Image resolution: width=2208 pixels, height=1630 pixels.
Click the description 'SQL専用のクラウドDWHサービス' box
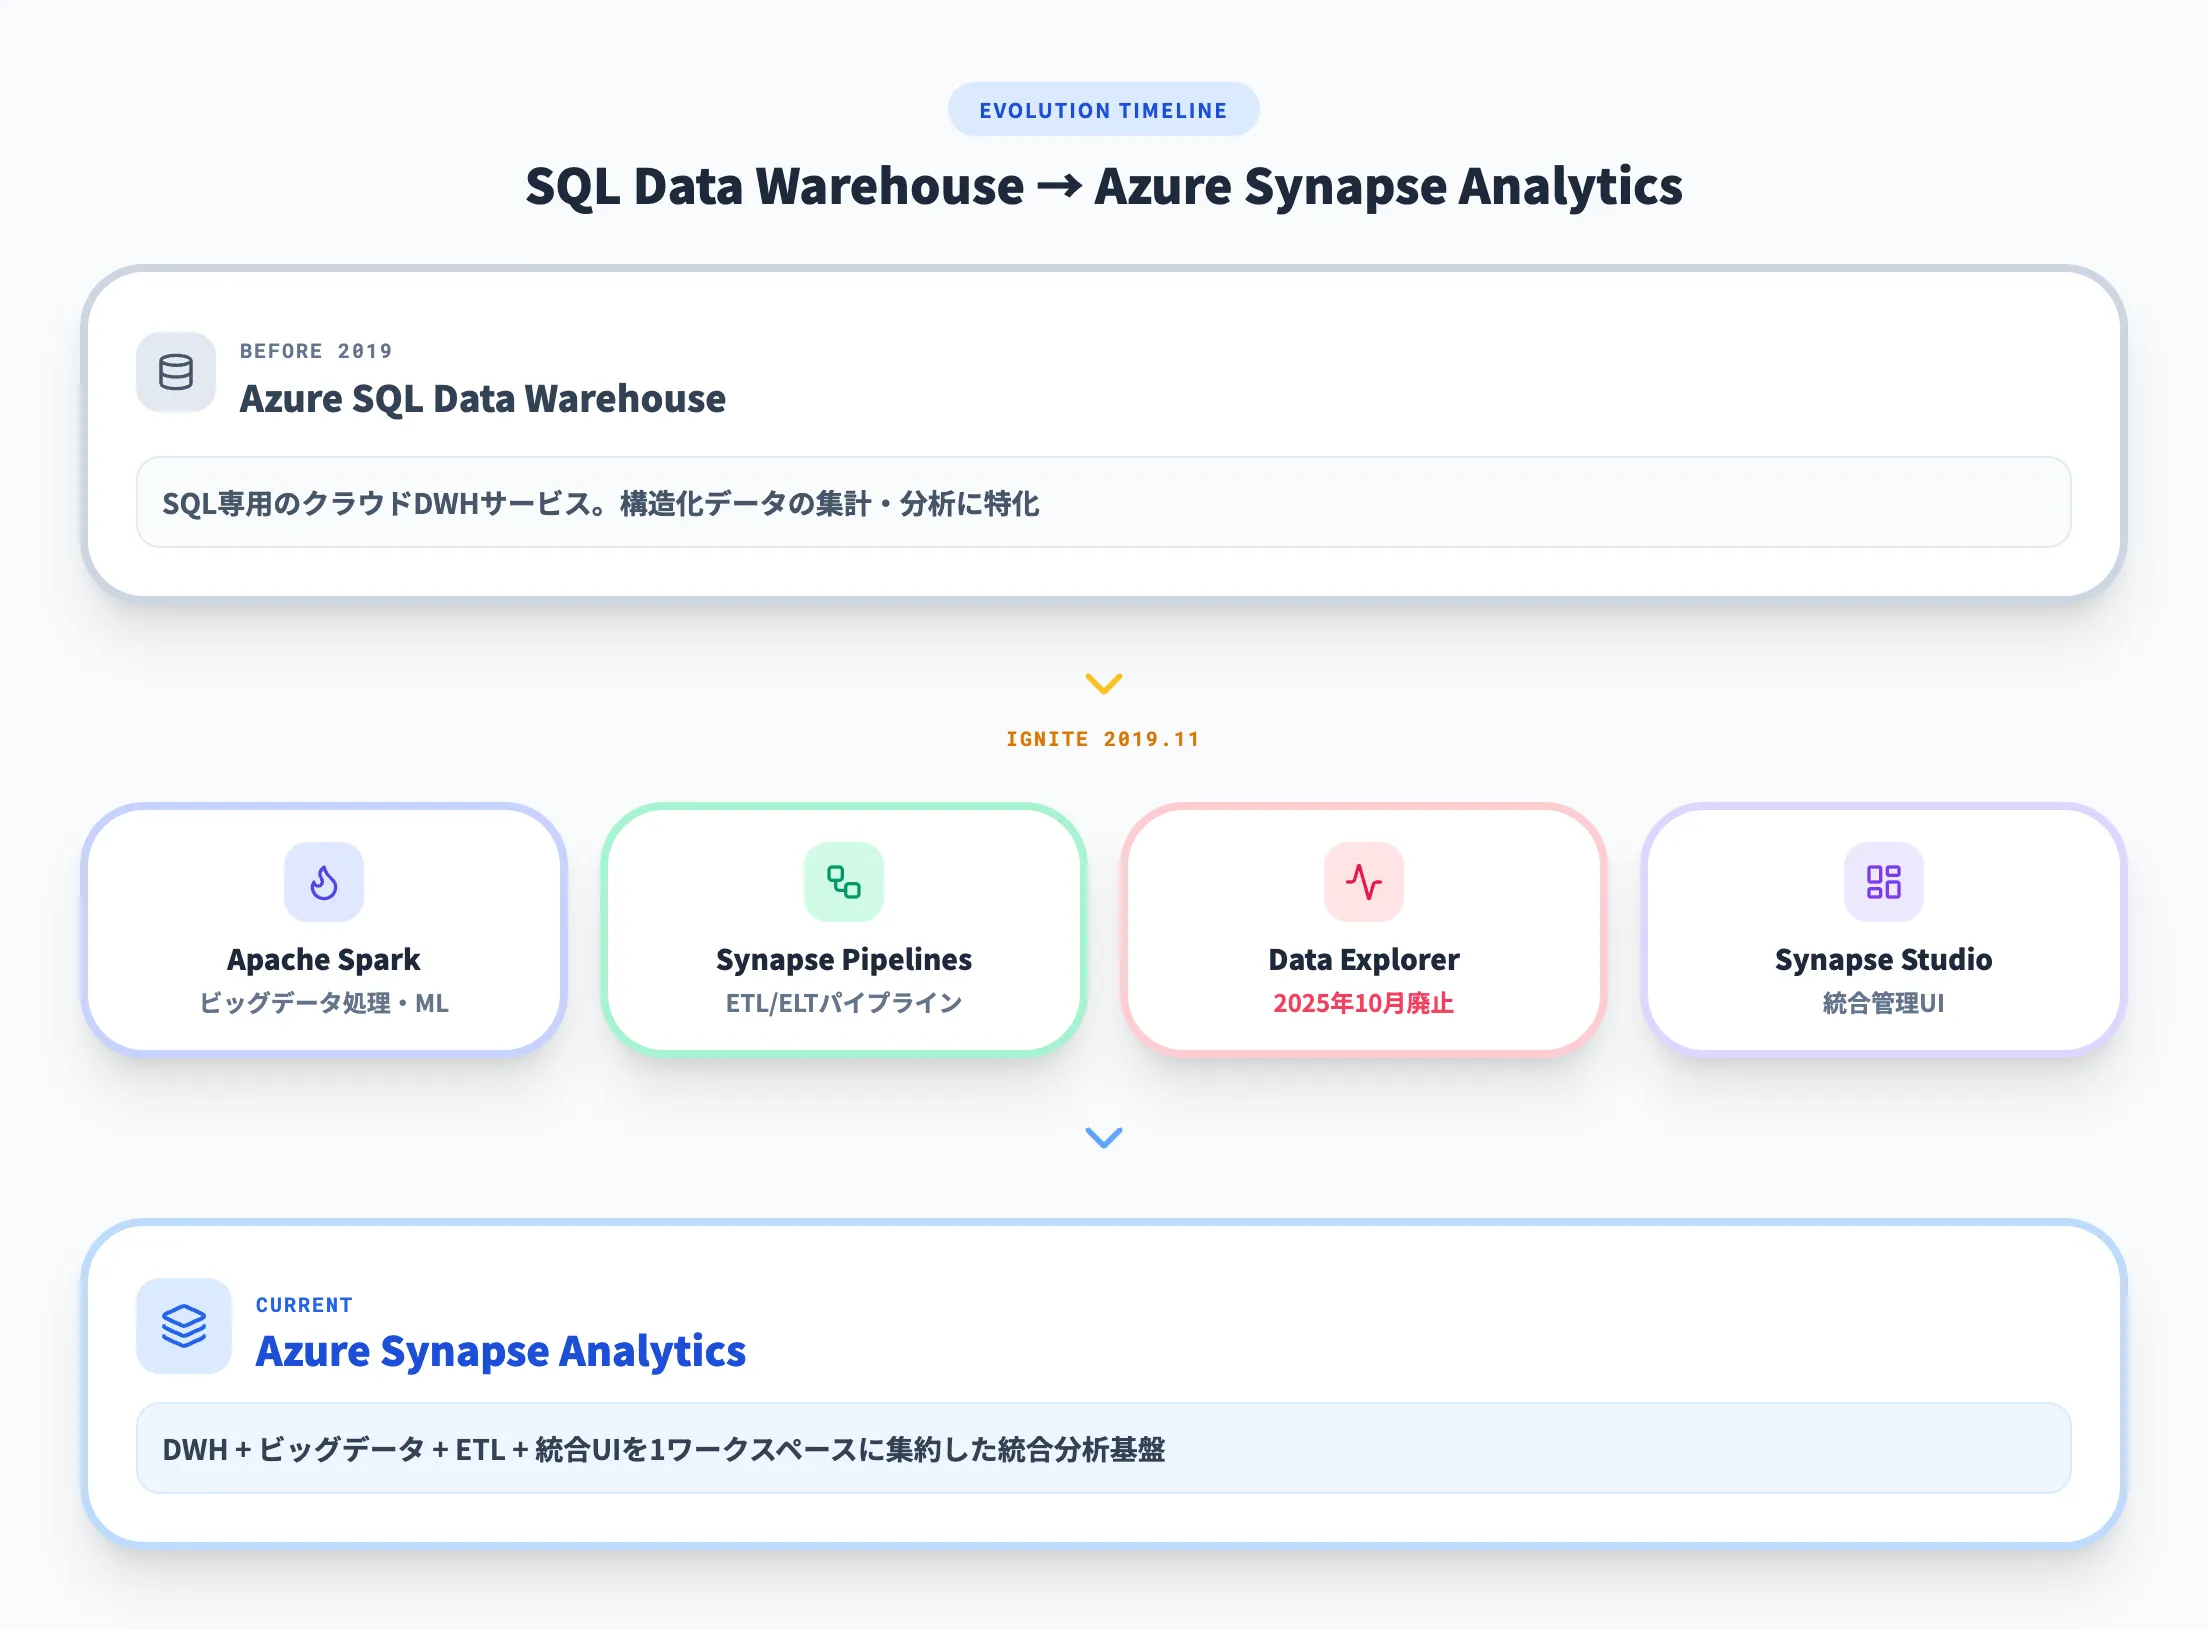click(x=1104, y=502)
